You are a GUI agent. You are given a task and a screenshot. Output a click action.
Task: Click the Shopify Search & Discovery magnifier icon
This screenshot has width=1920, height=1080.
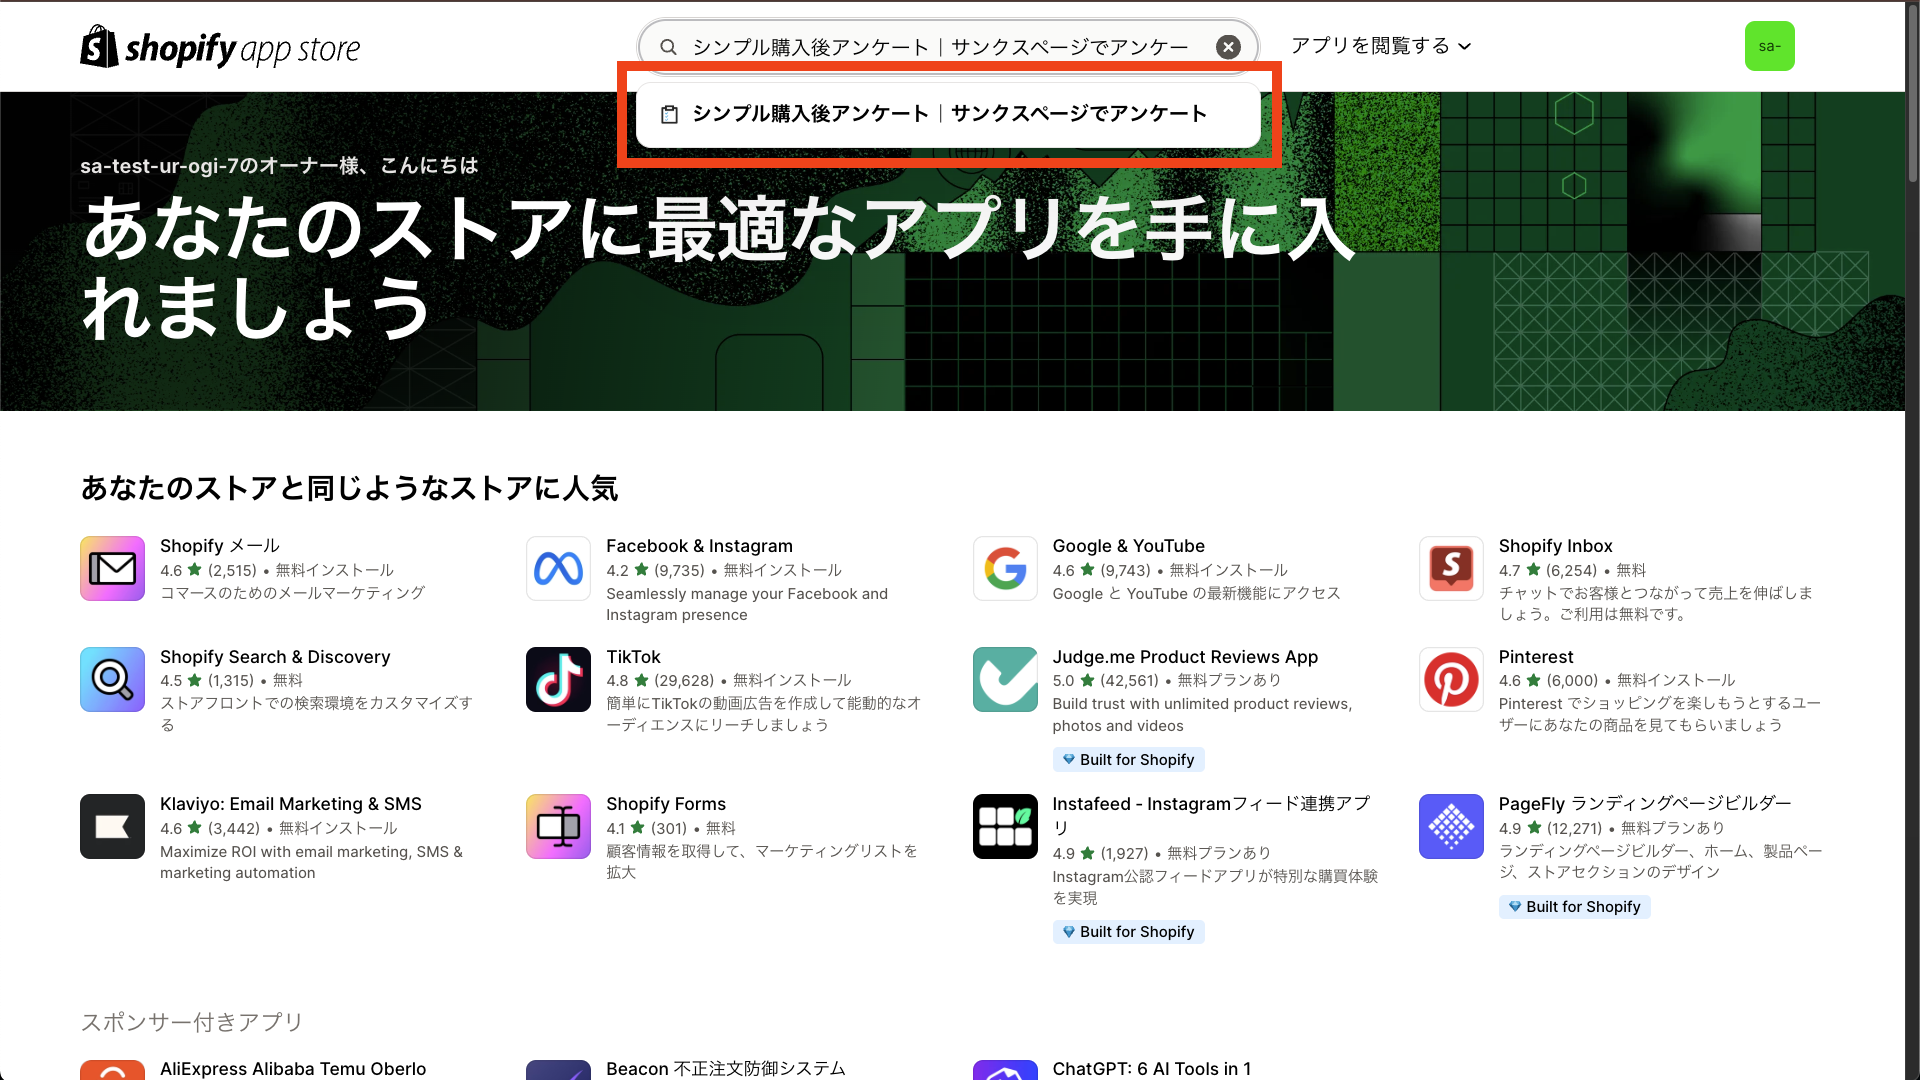[x=111, y=679]
